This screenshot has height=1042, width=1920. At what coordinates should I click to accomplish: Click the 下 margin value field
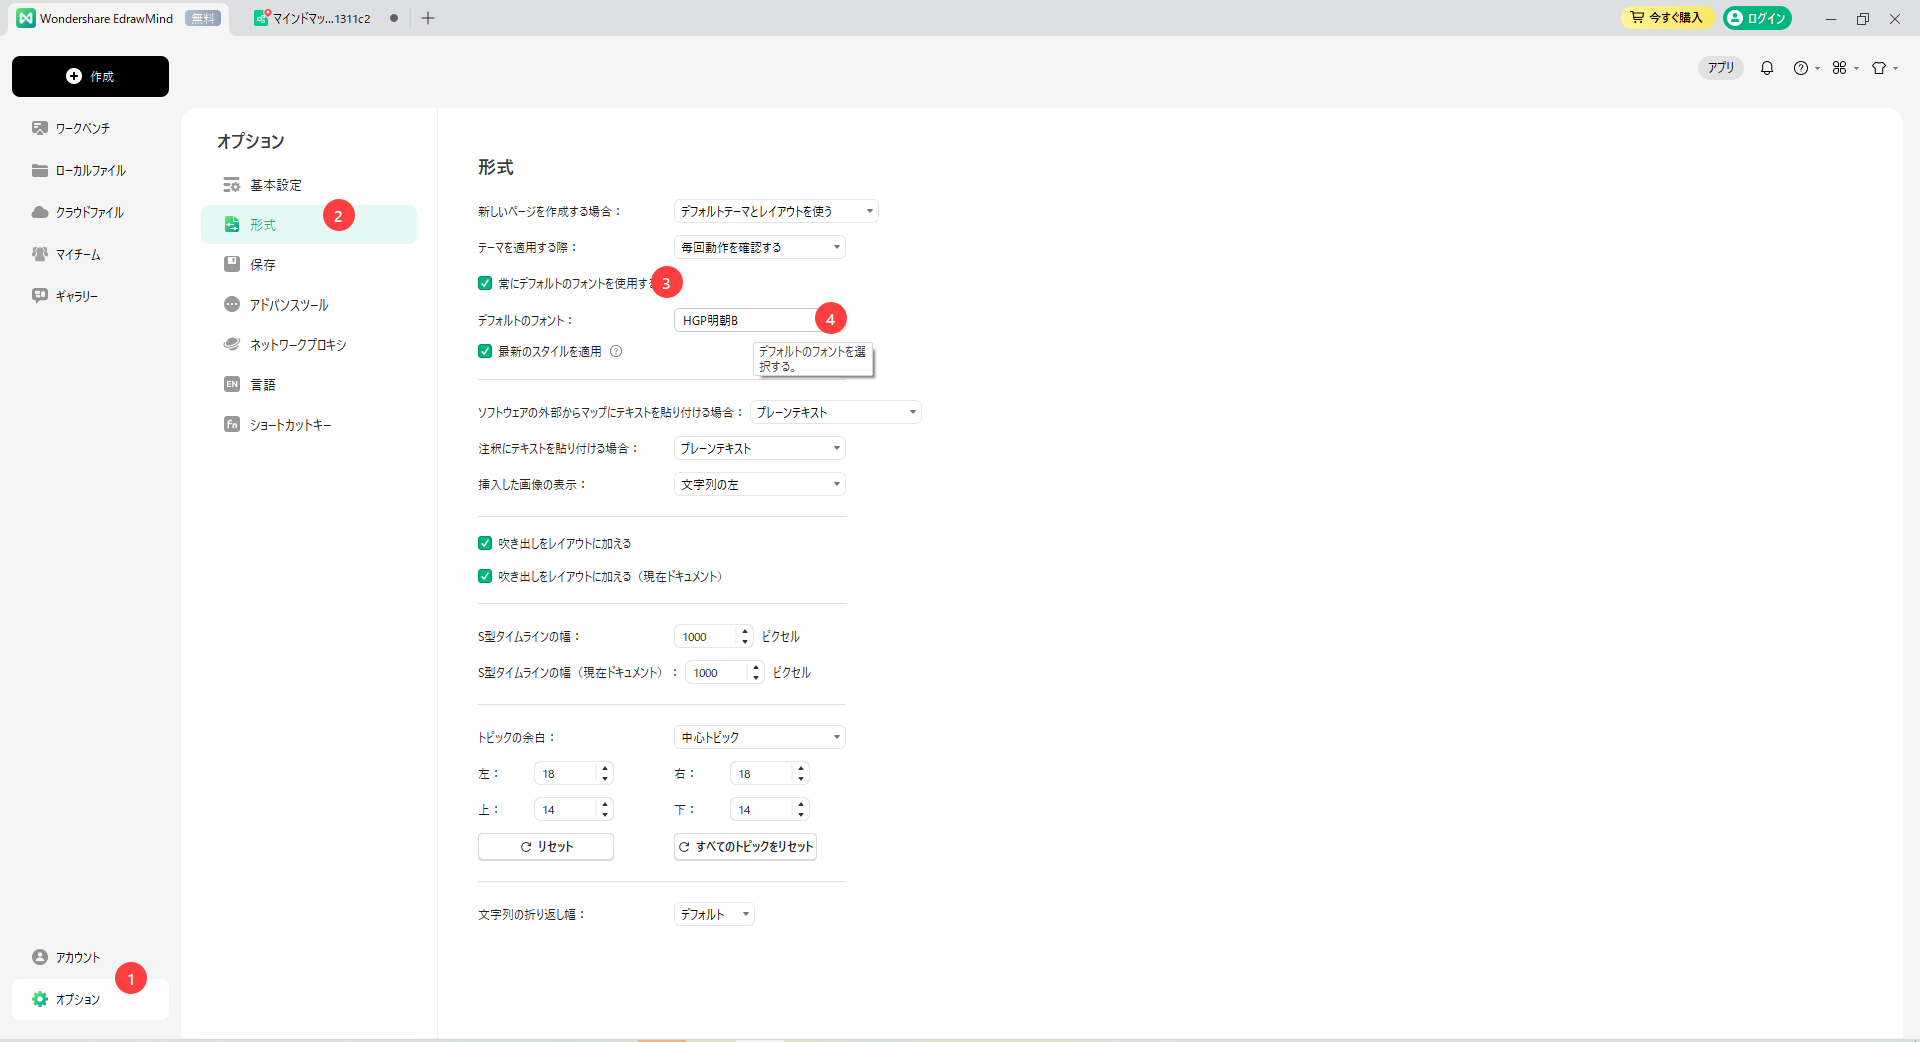762,809
